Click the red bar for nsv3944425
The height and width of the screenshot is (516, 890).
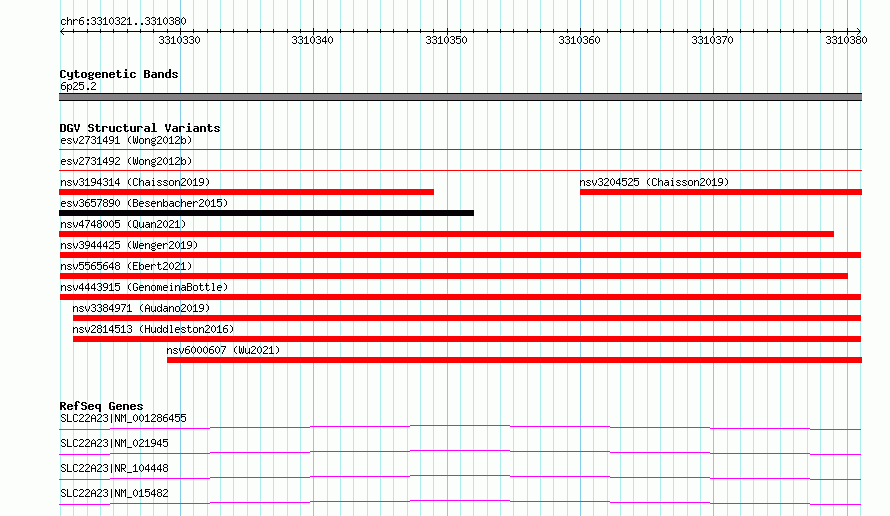(460, 255)
